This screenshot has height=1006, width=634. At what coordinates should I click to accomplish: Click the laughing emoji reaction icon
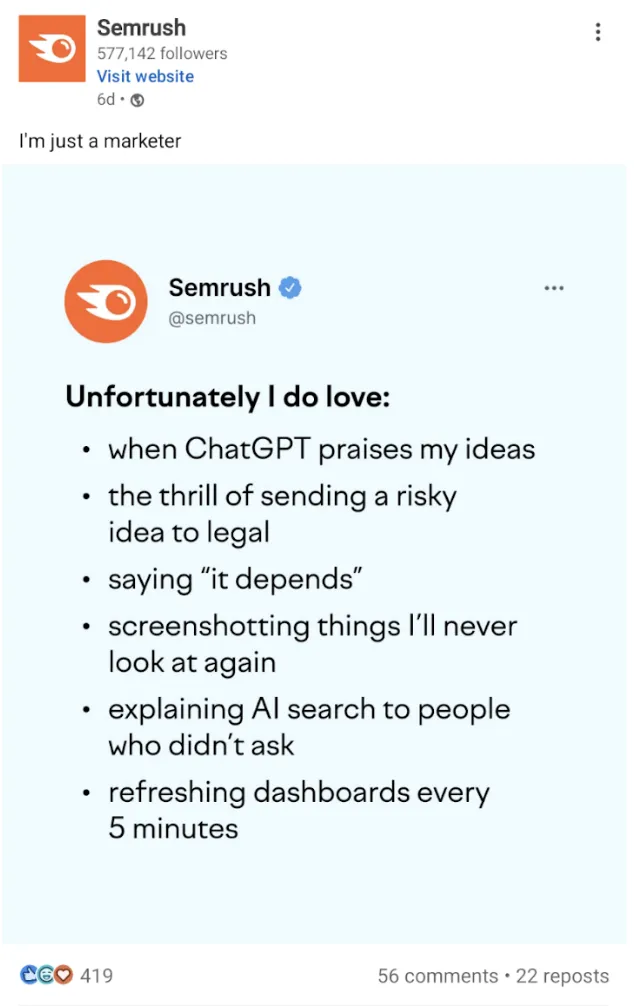click(x=45, y=975)
